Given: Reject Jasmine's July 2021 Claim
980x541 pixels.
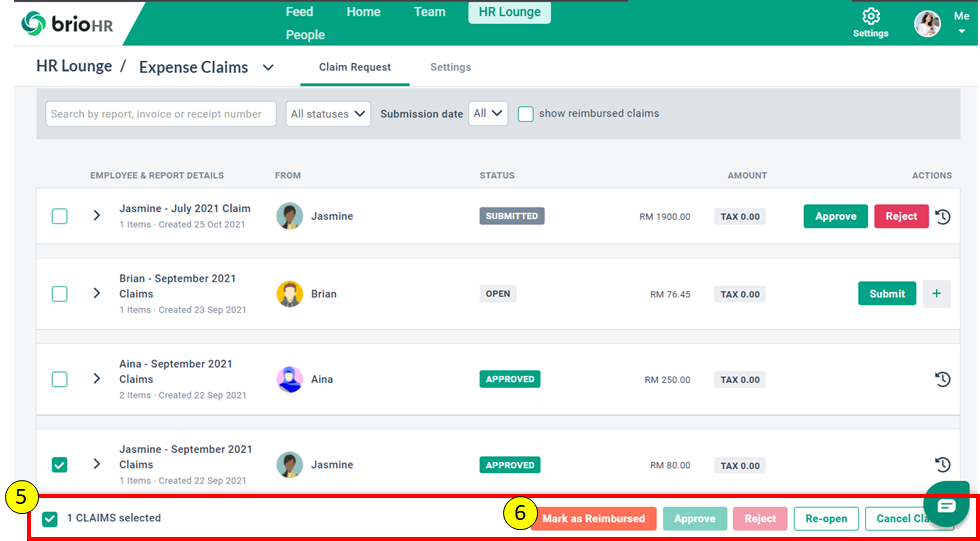Looking at the screenshot, I should click(901, 216).
